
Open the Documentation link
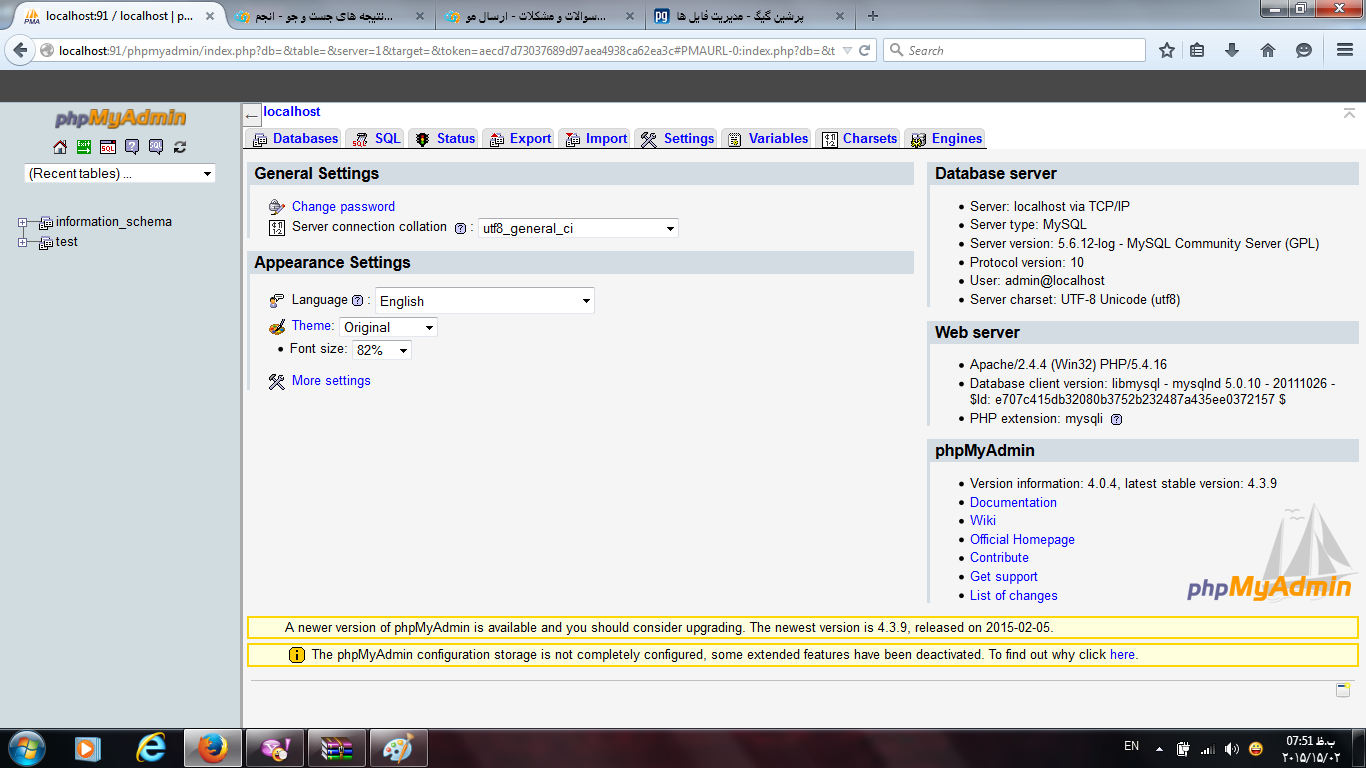[x=1013, y=503]
